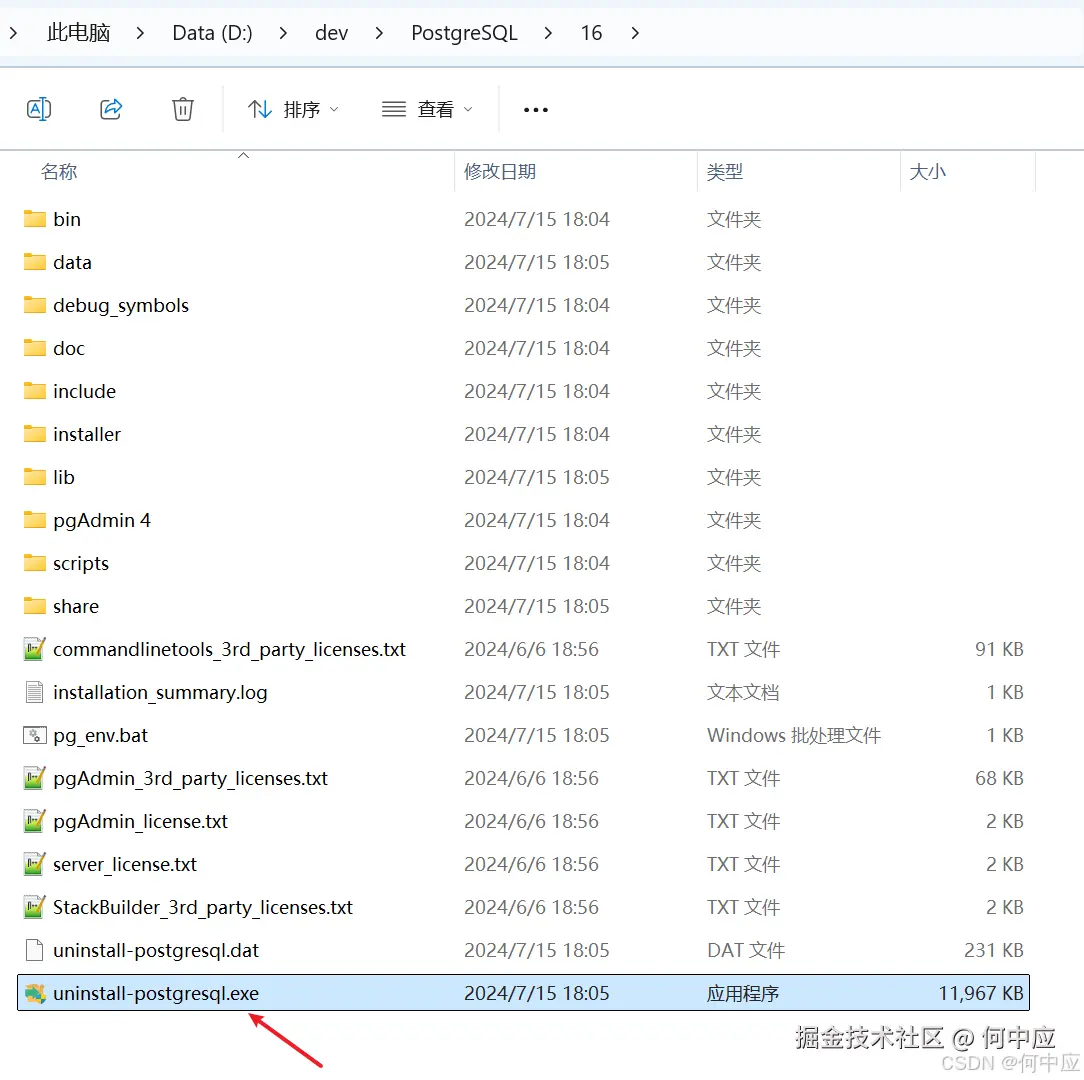
Task: Click PostgreSQL breadcrumb segment
Action: point(464,32)
